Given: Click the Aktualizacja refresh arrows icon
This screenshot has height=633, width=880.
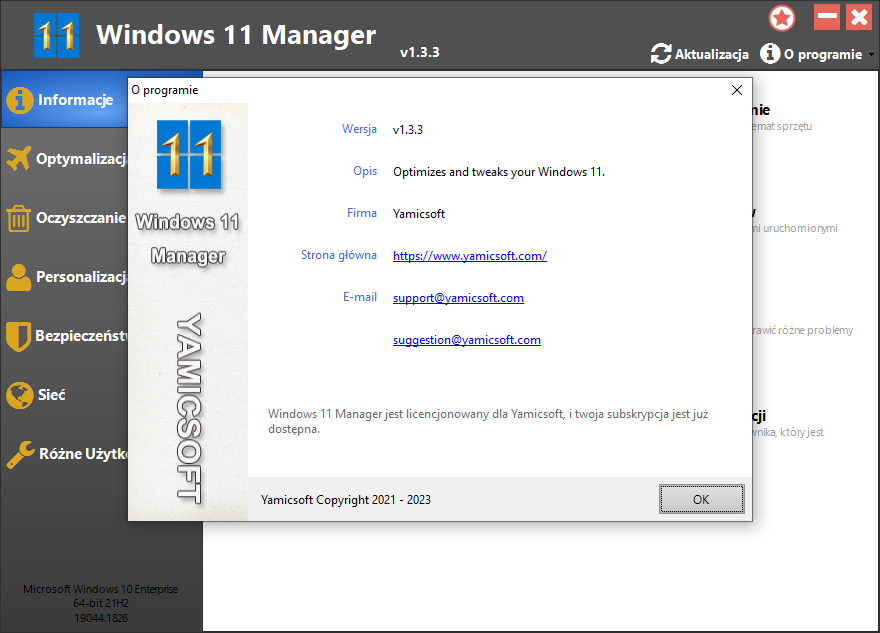Looking at the screenshot, I should pyautogui.click(x=661, y=54).
